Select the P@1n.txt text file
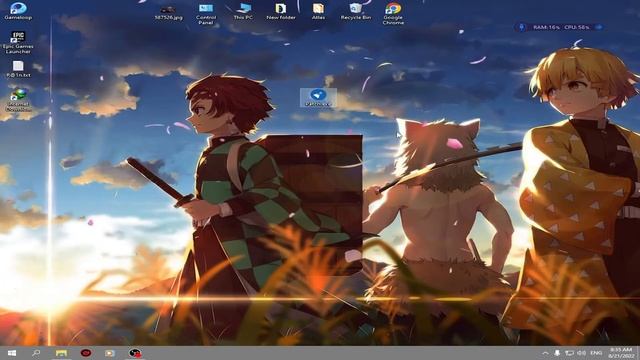Screen dimensions: 640x360 [x=18, y=69]
